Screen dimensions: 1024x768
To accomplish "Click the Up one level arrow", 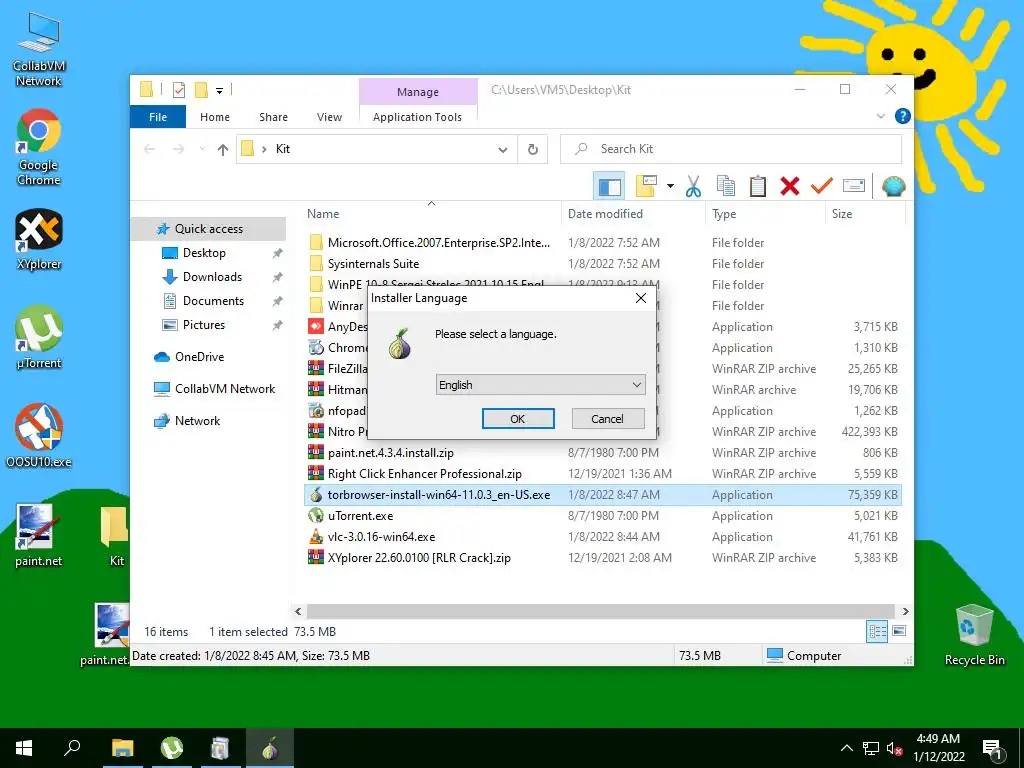I will pos(223,150).
